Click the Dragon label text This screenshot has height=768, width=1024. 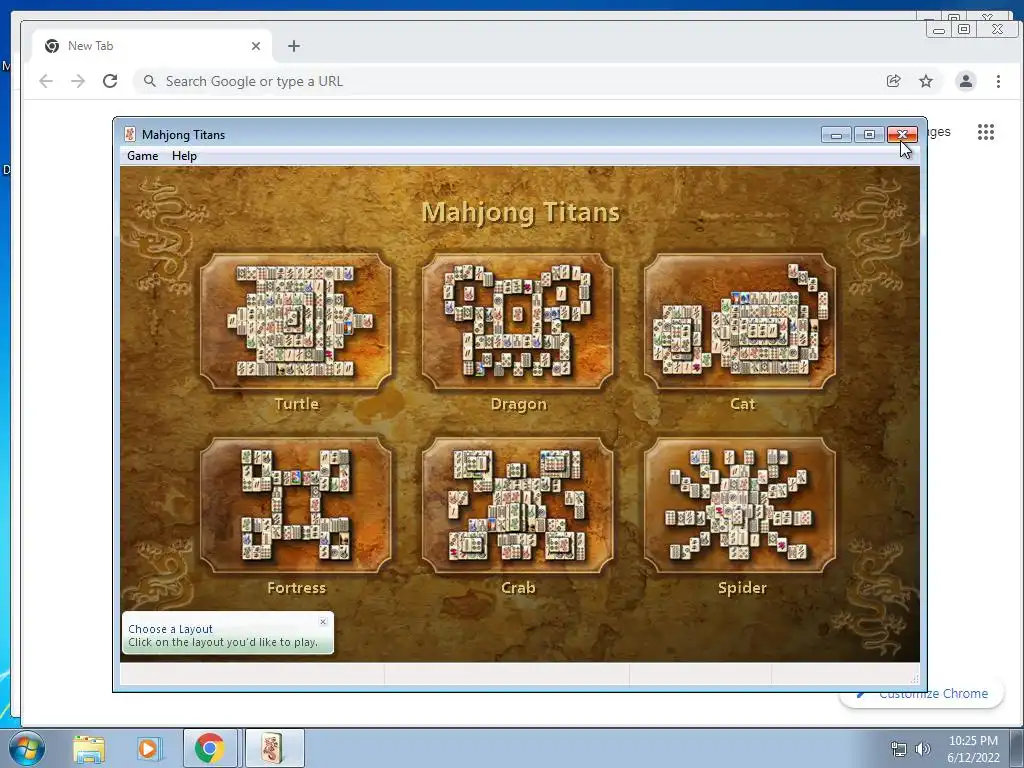click(x=519, y=404)
